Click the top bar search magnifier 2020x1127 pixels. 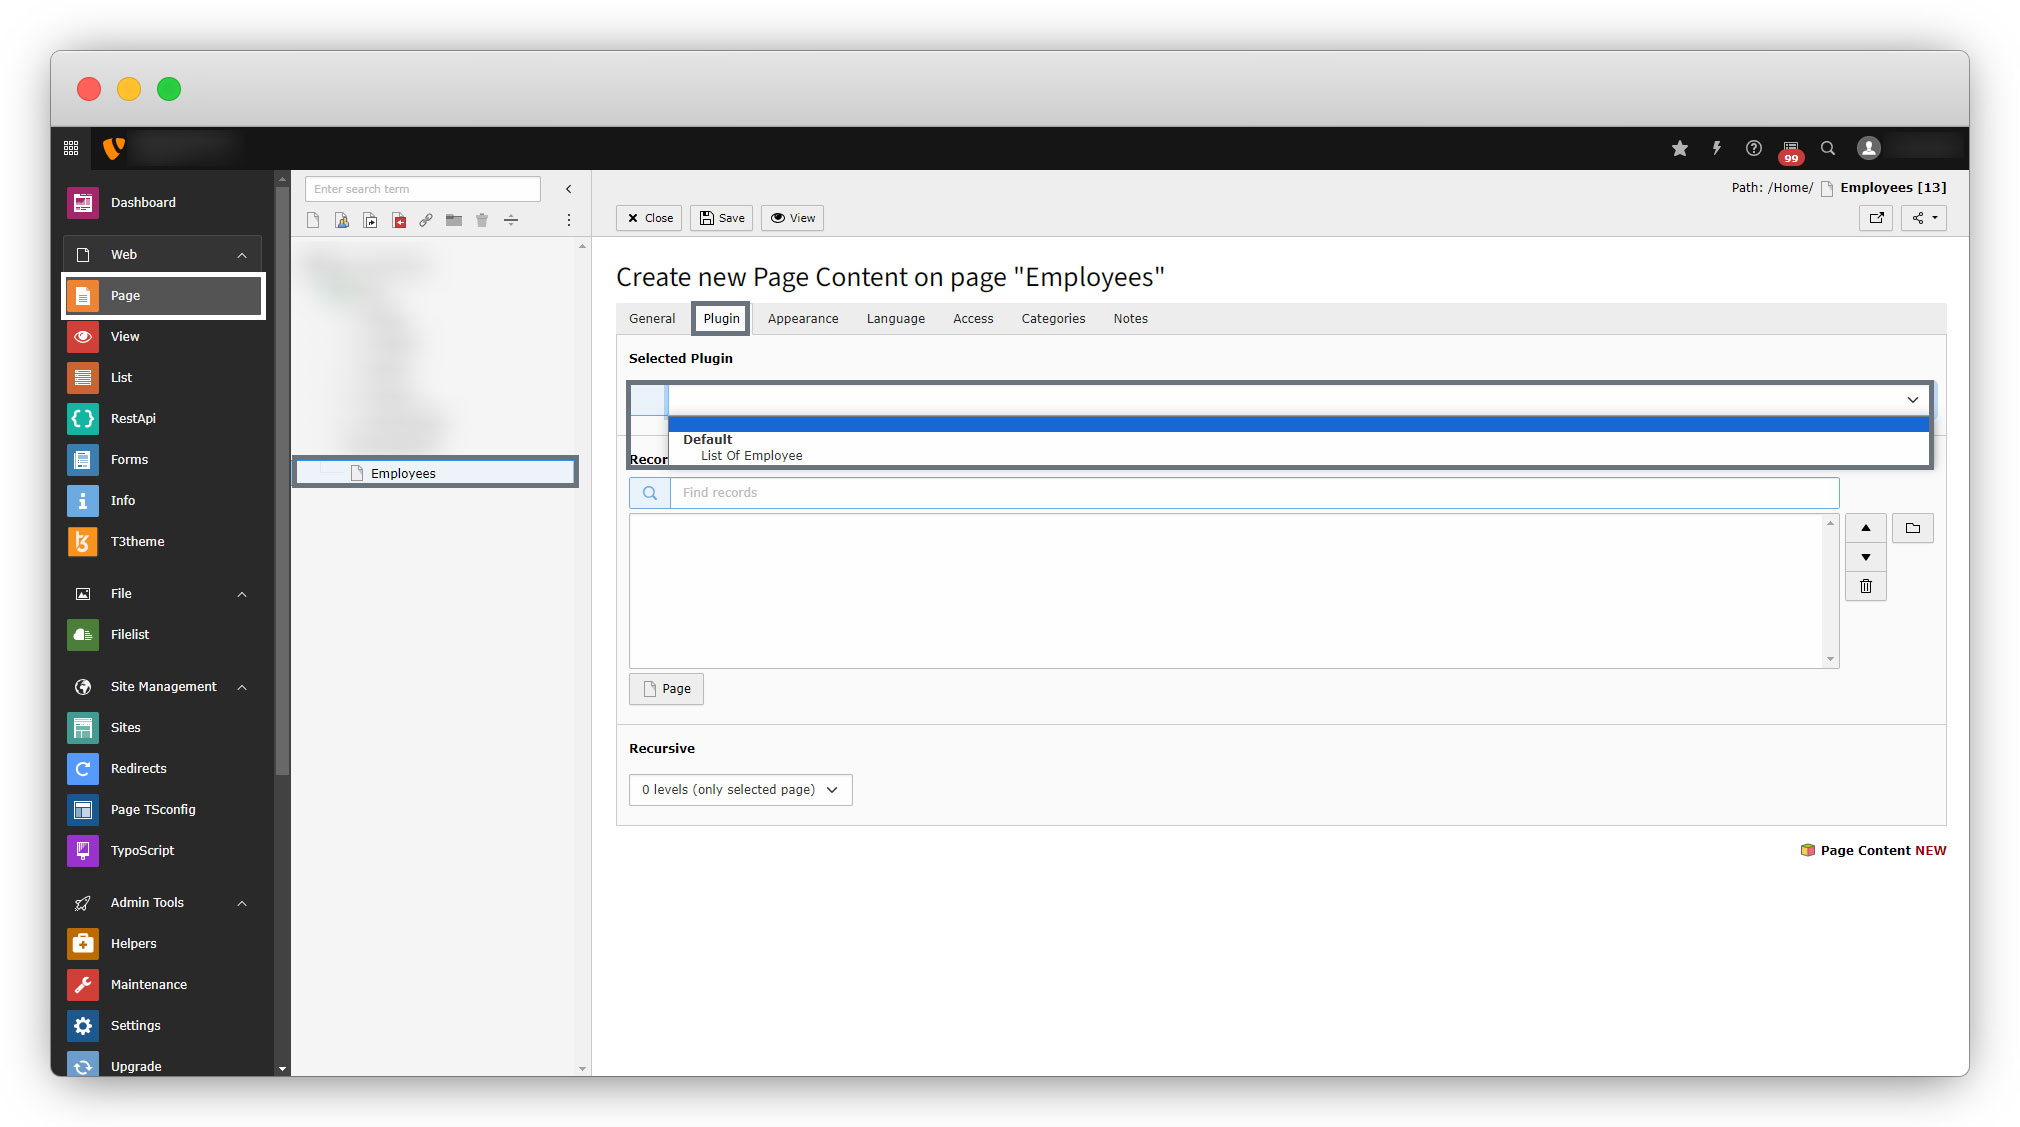[x=1828, y=148]
